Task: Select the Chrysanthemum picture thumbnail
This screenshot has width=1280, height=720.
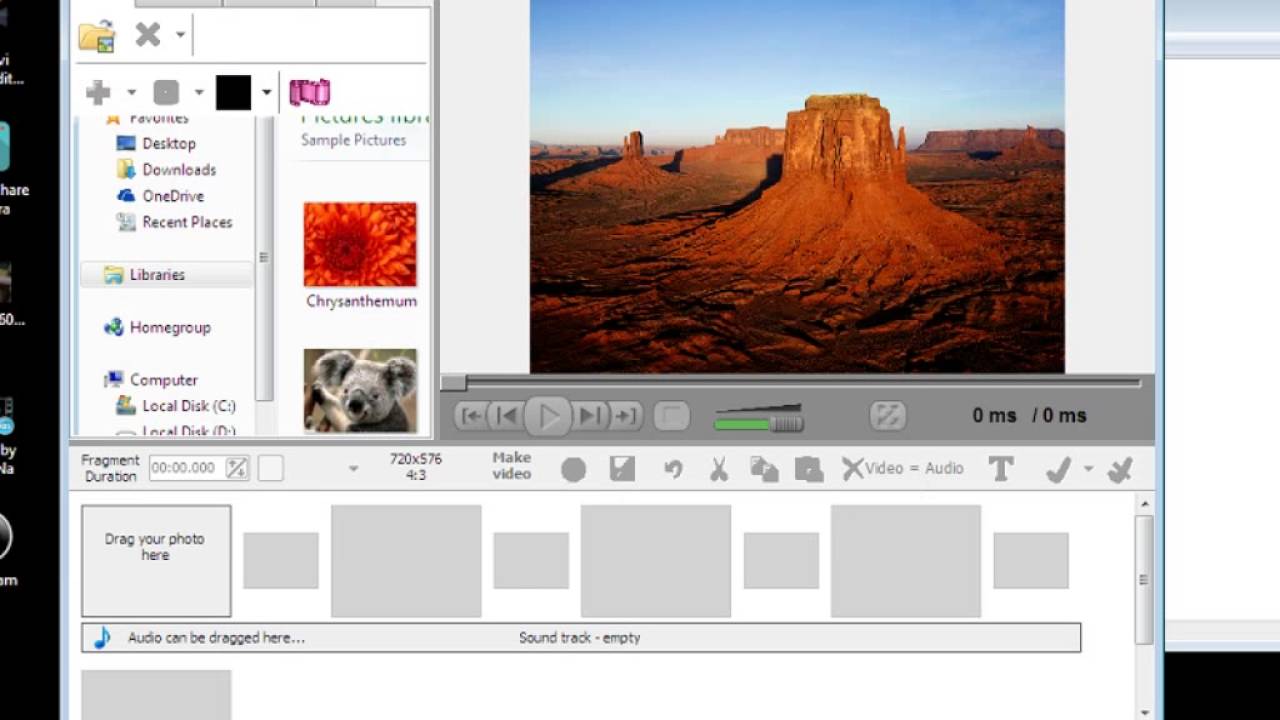Action: 360,244
